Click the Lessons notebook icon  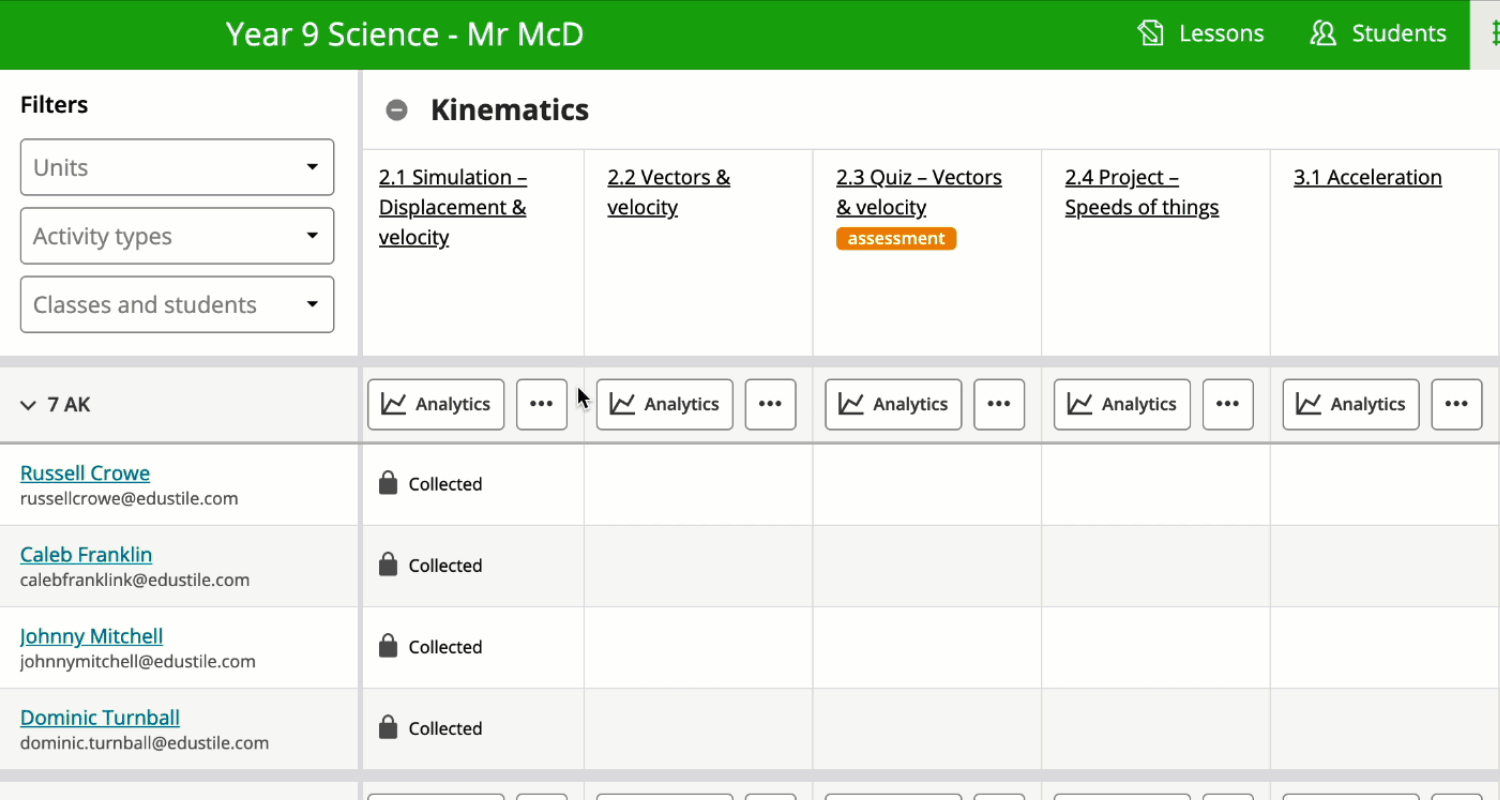tap(1151, 33)
